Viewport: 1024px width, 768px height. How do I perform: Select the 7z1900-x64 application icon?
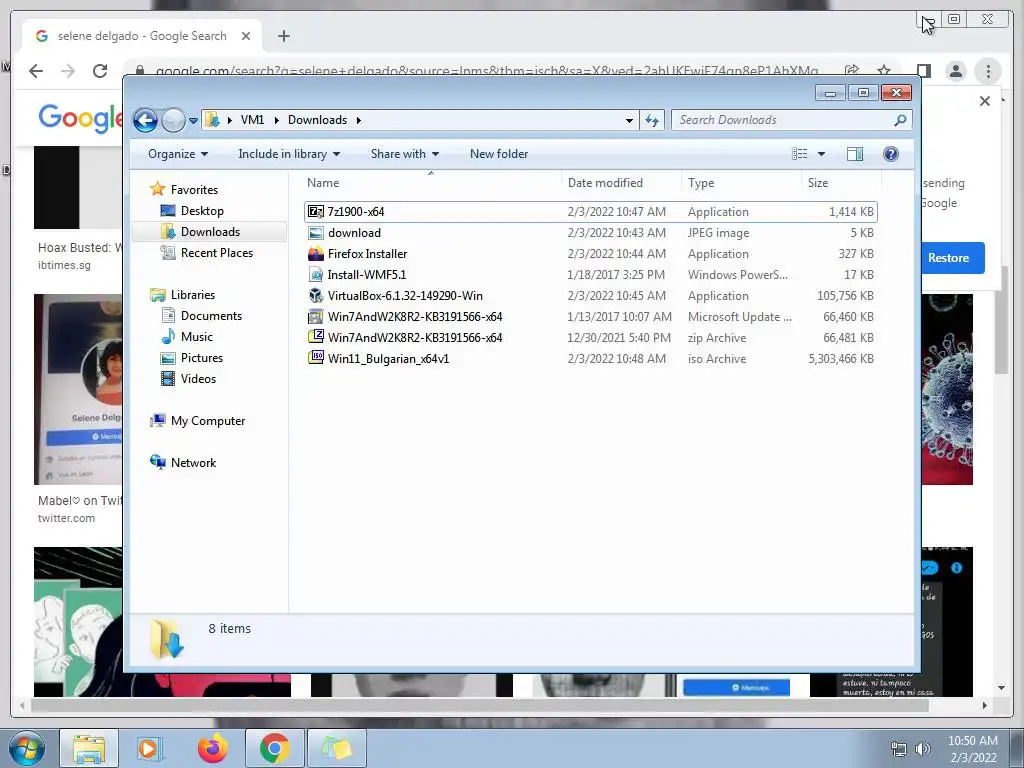(316, 212)
